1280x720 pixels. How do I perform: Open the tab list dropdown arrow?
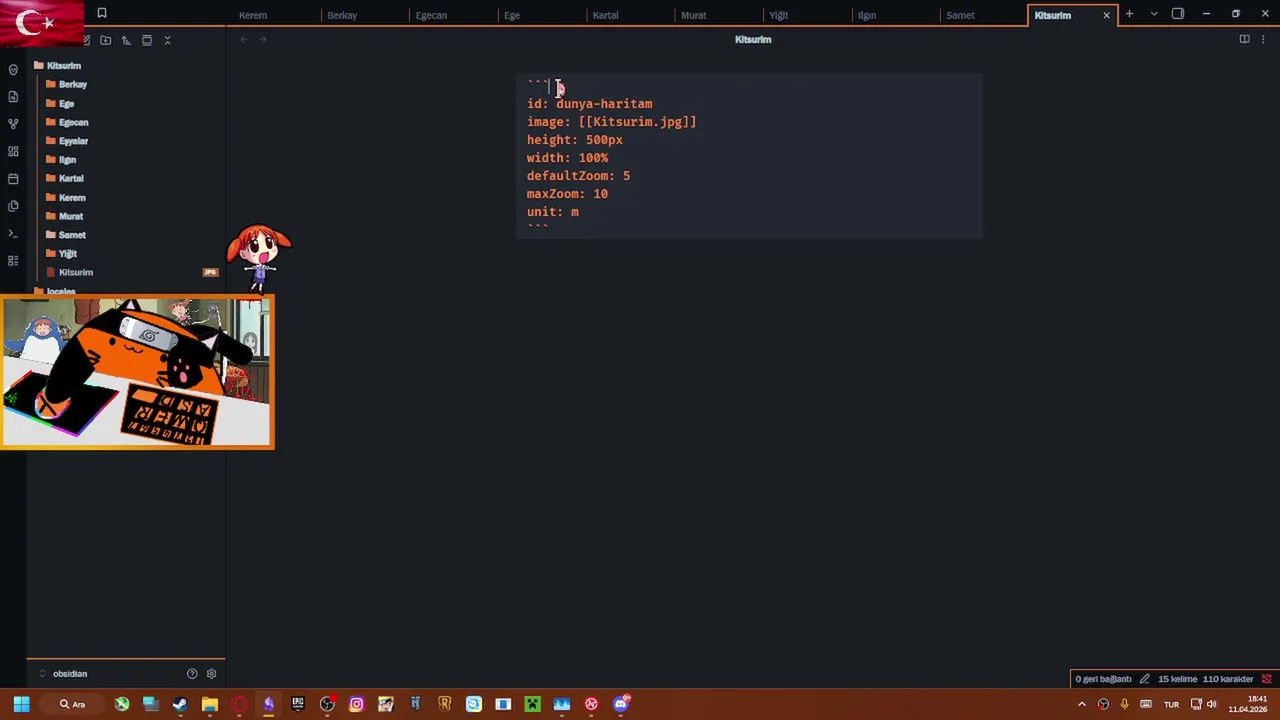(x=1154, y=14)
